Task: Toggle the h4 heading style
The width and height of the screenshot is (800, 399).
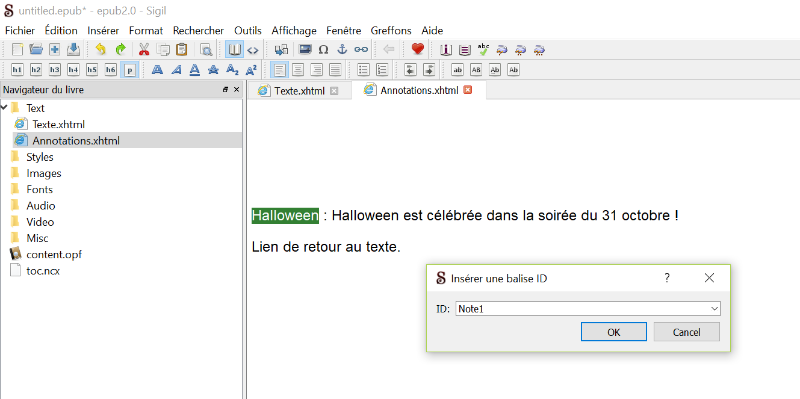Action: [73, 69]
